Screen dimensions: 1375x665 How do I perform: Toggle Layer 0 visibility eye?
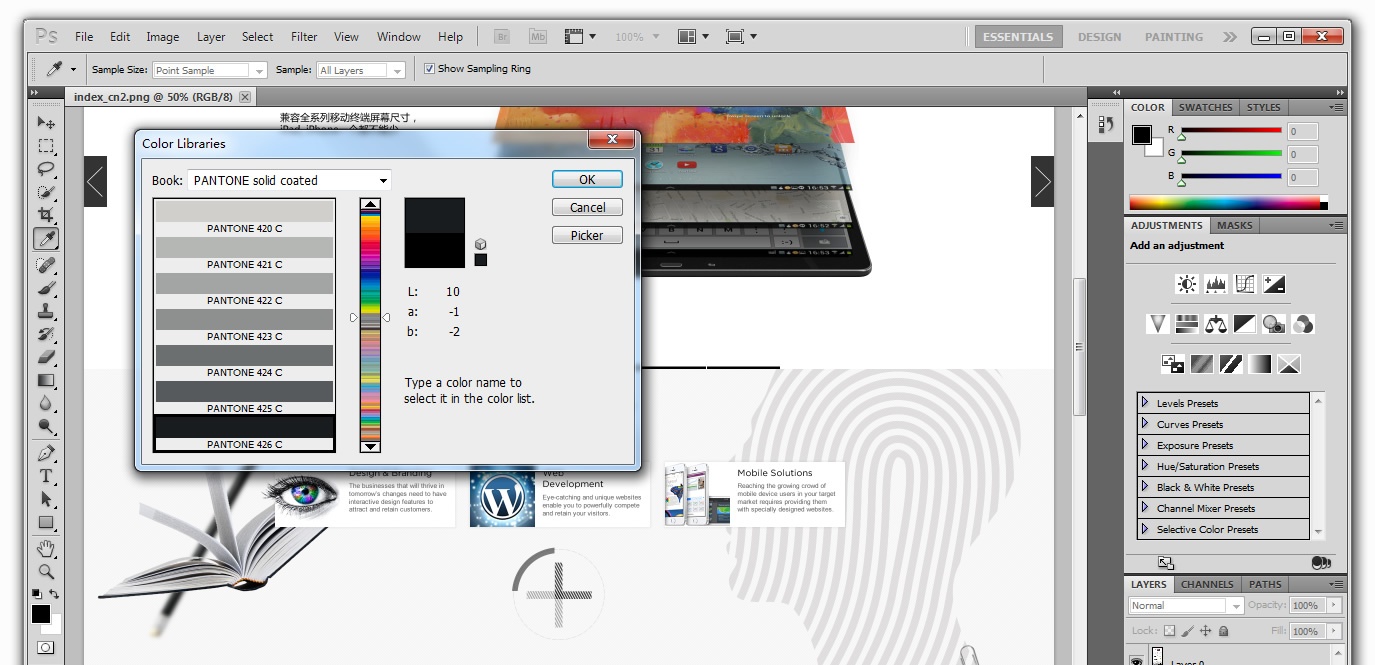[x=1136, y=660]
